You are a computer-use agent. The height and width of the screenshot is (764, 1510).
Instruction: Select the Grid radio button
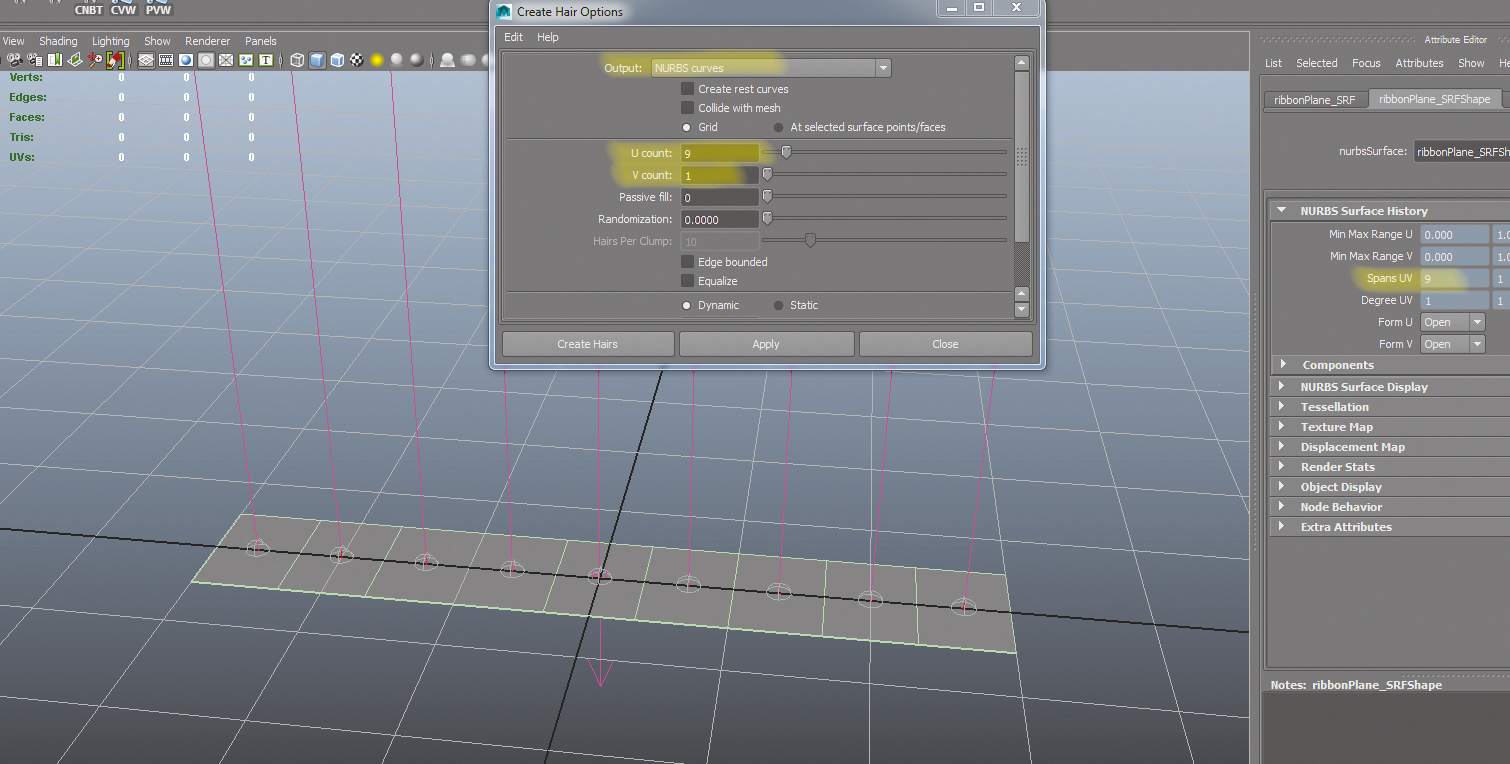coord(686,127)
